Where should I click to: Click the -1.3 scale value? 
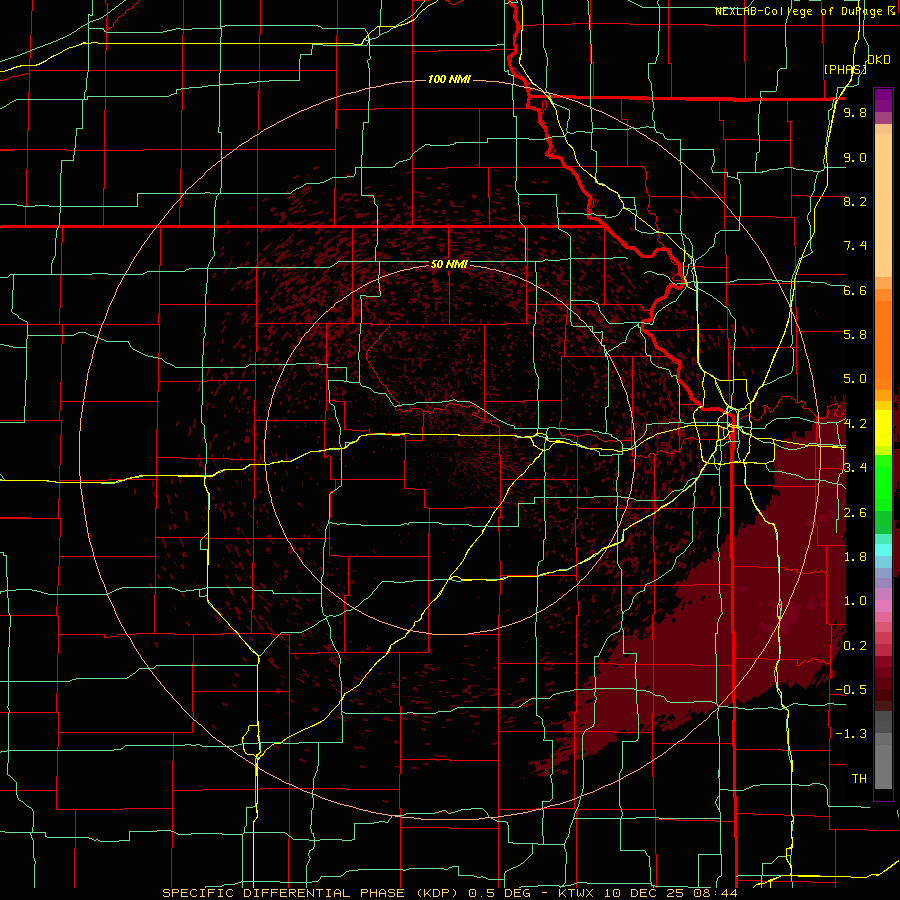tap(851, 734)
